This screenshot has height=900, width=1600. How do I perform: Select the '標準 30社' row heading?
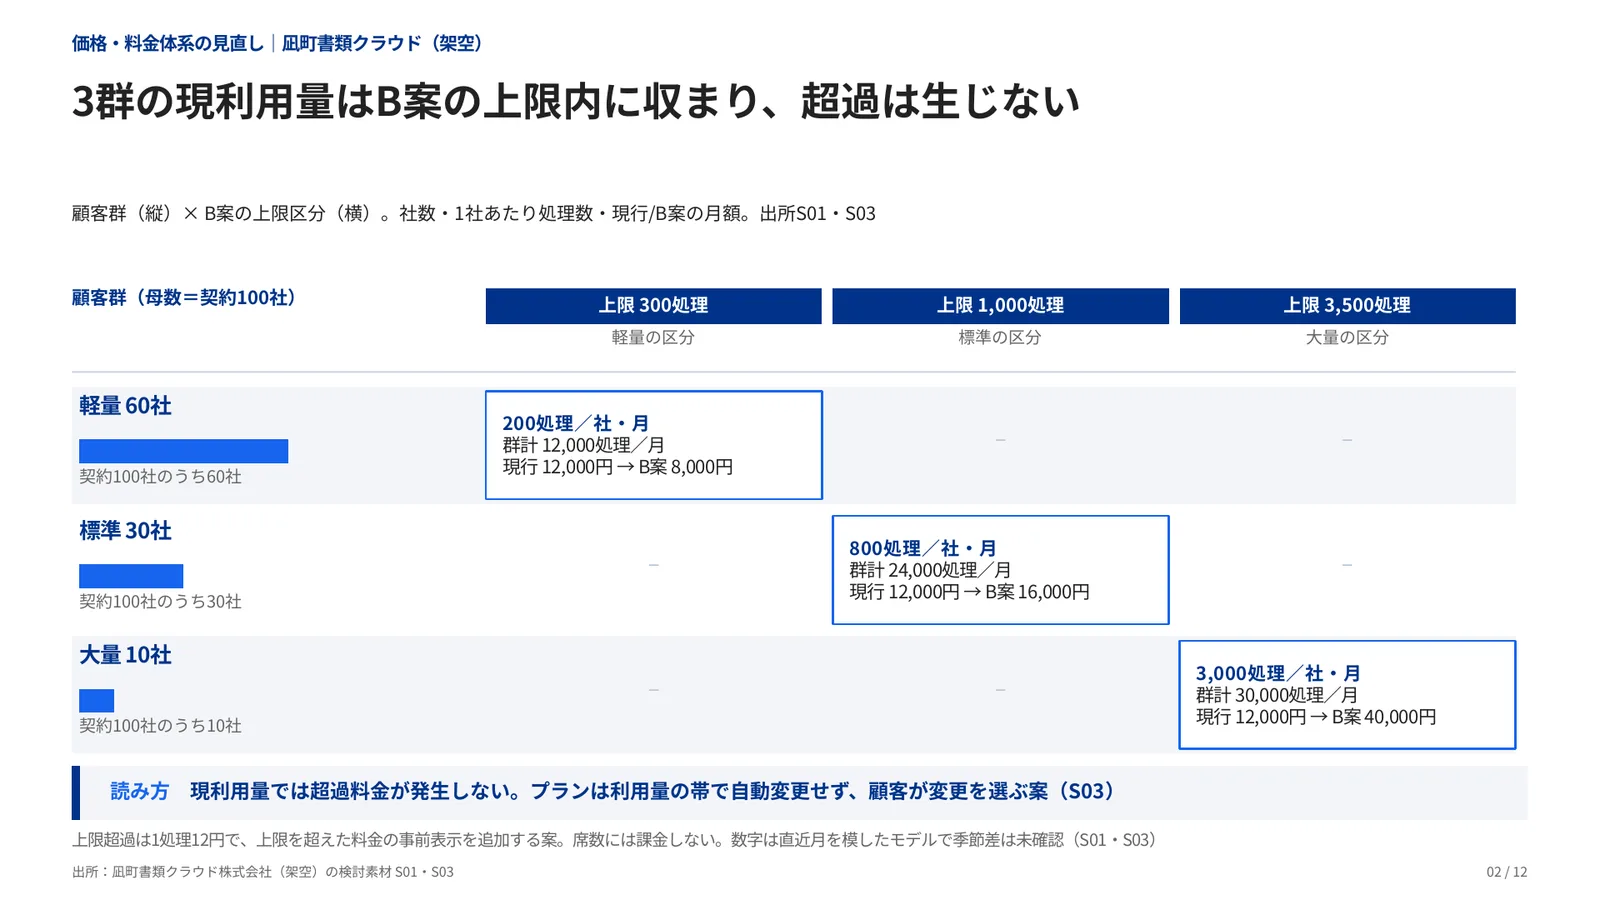coord(126,530)
